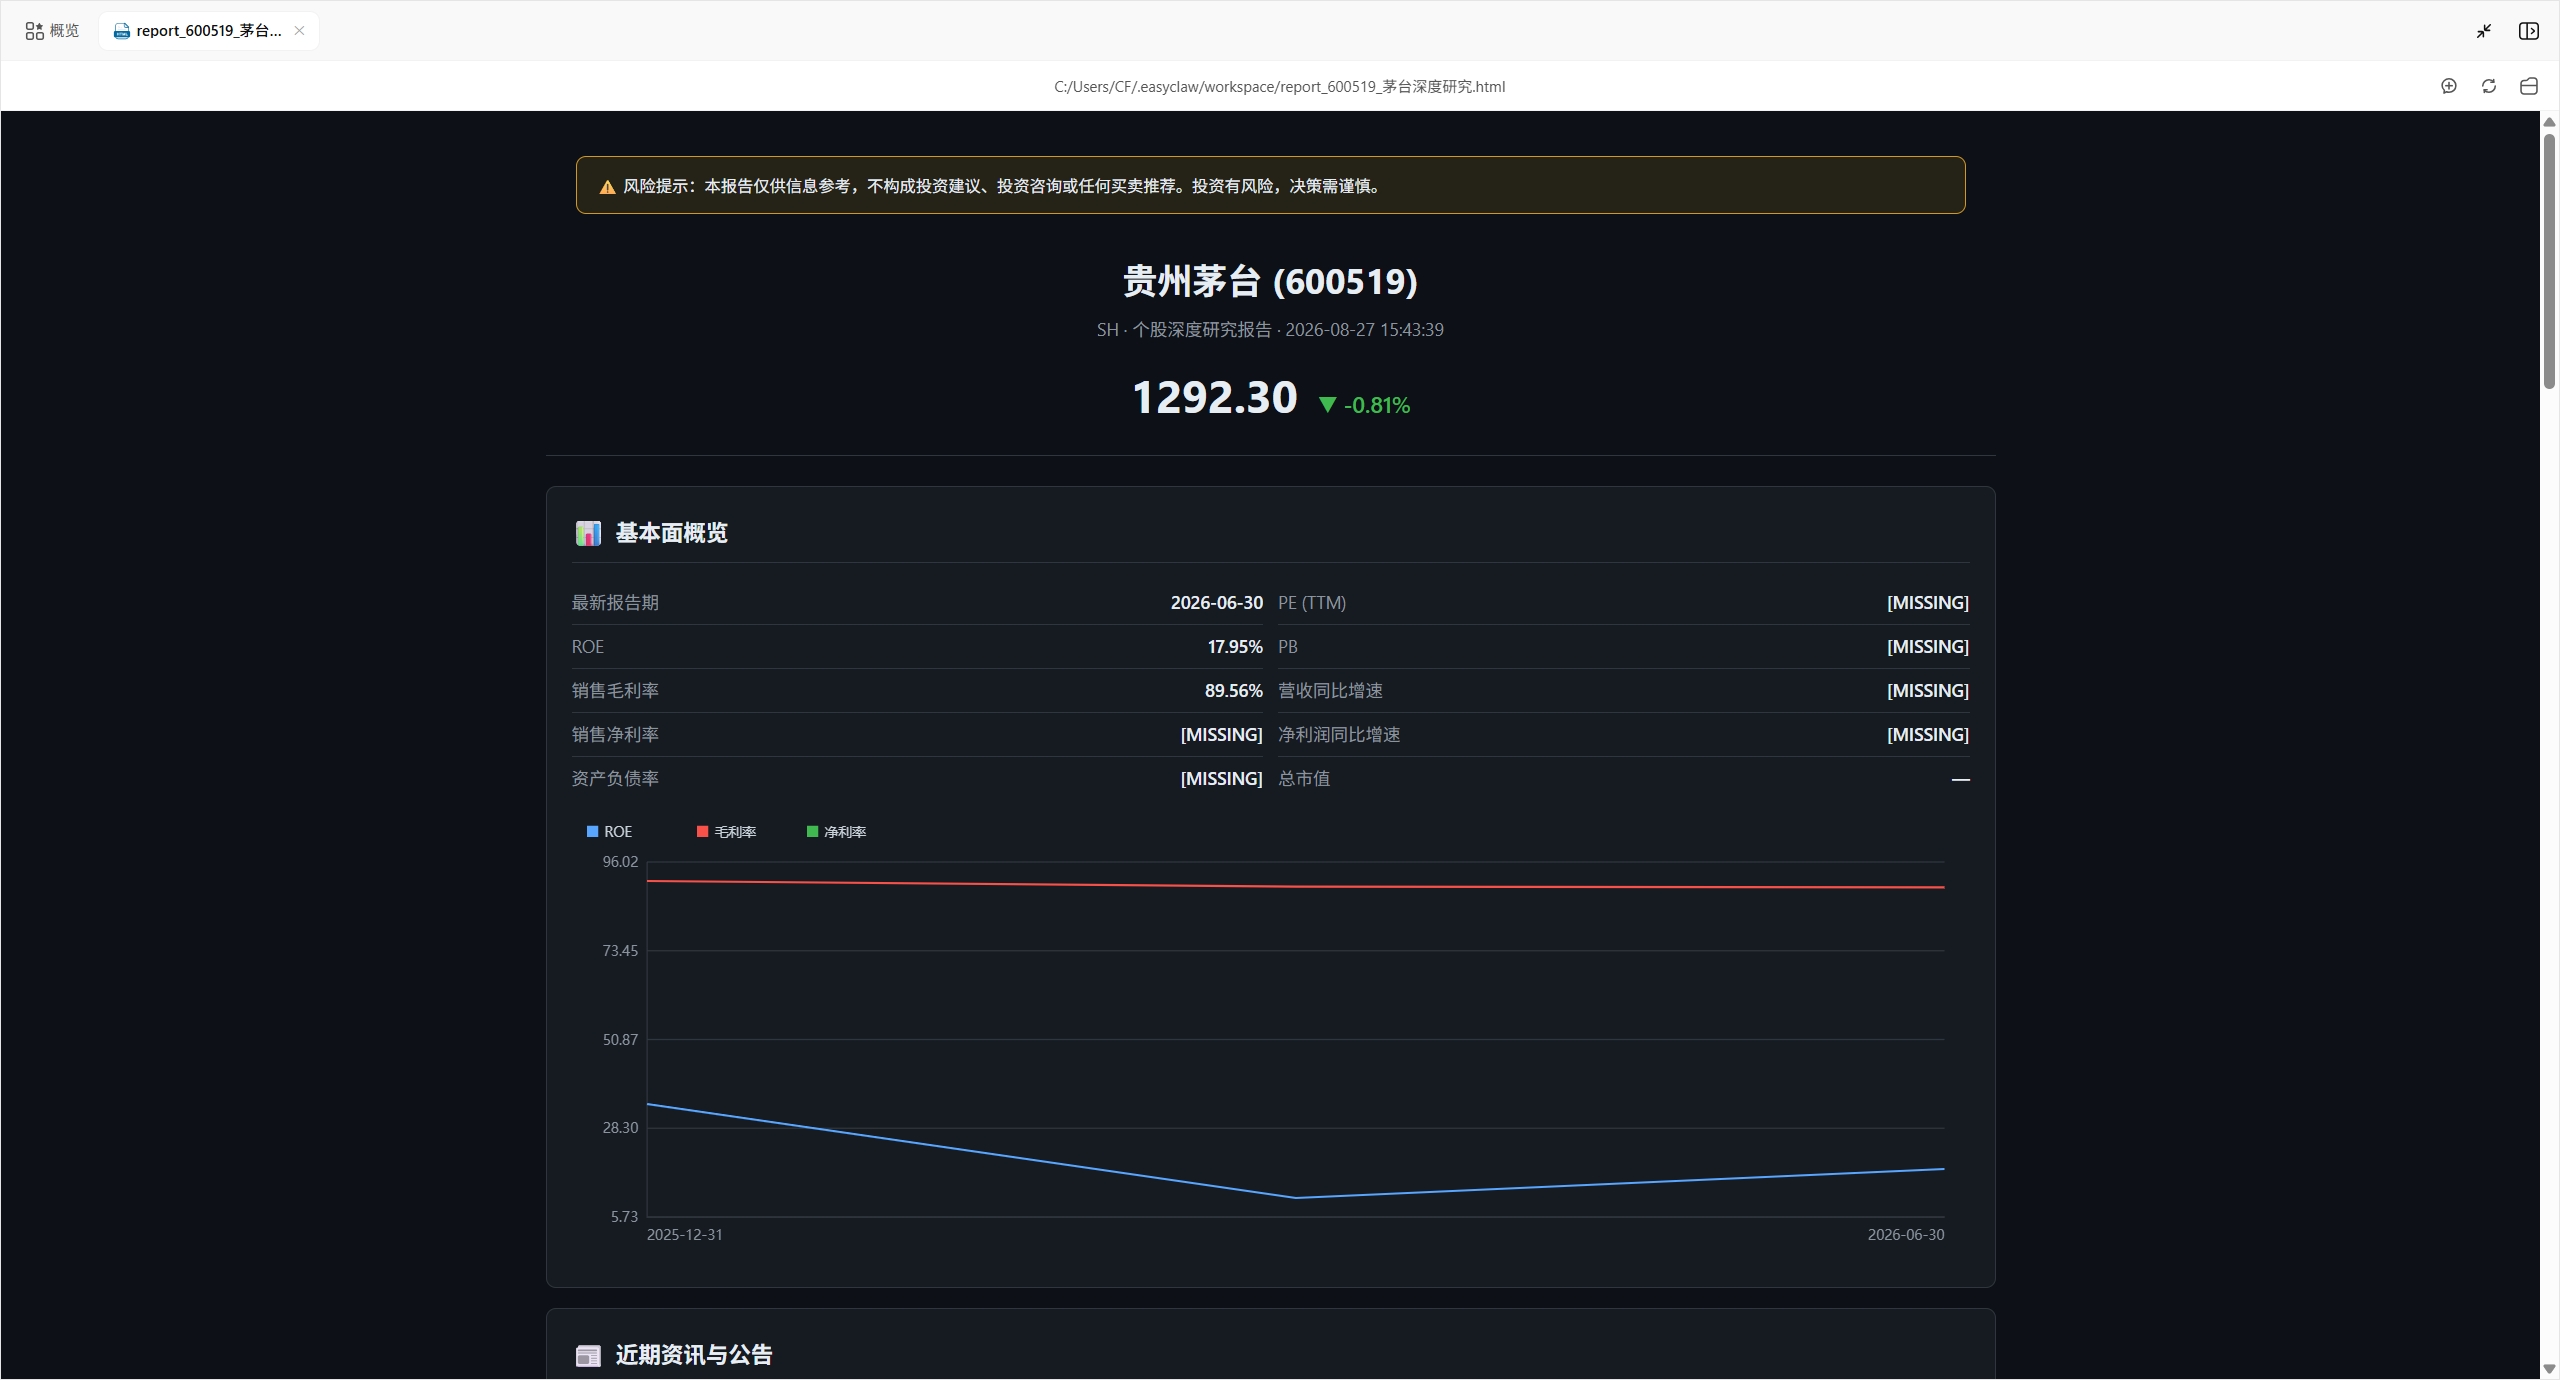
Task: Open the 概览 overview tab
Action: tap(52, 31)
